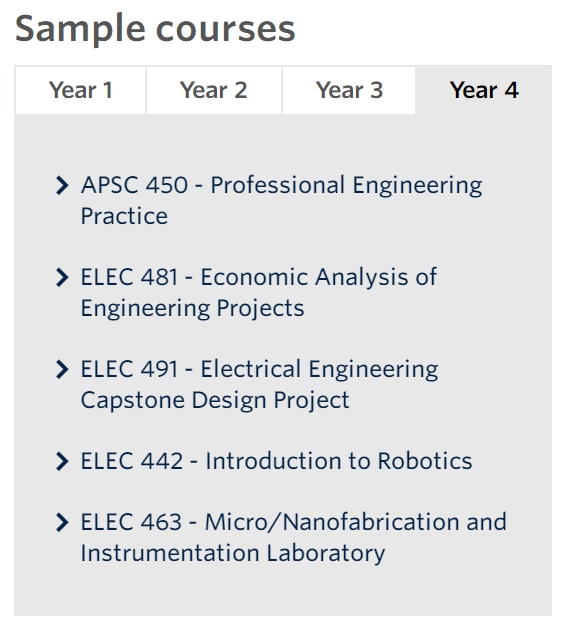Image resolution: width=565 pixels, height=625 pixels.
Task: Click the active Year 4 tab
Action: click(x=484, y=90)
